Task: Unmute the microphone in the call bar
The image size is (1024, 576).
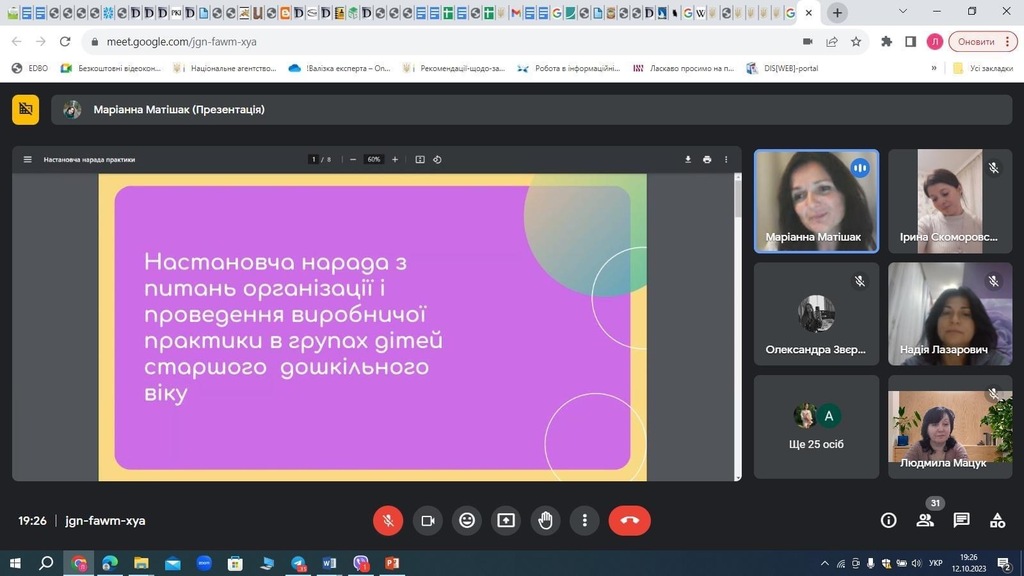Action: (388, 520)
